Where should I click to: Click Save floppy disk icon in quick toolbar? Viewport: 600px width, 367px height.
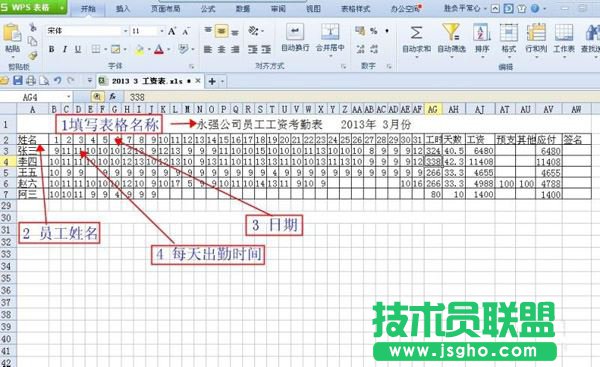(x=18, y=80)
